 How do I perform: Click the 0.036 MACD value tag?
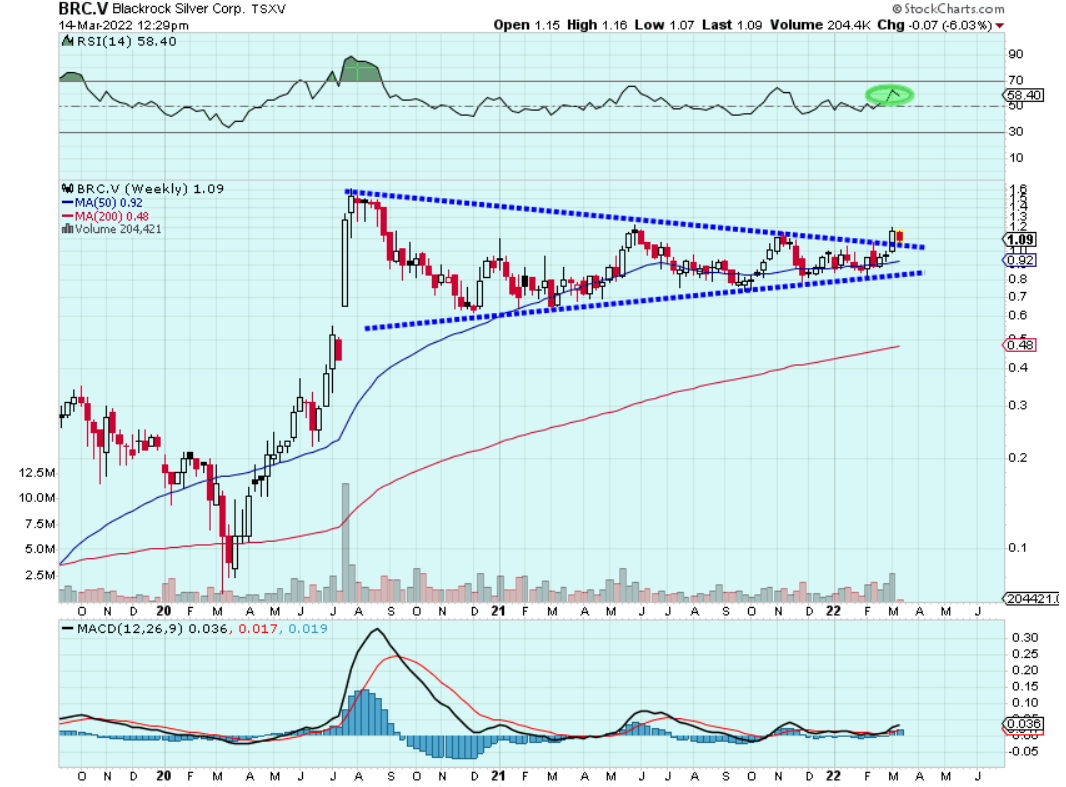tap(1024, 723)
